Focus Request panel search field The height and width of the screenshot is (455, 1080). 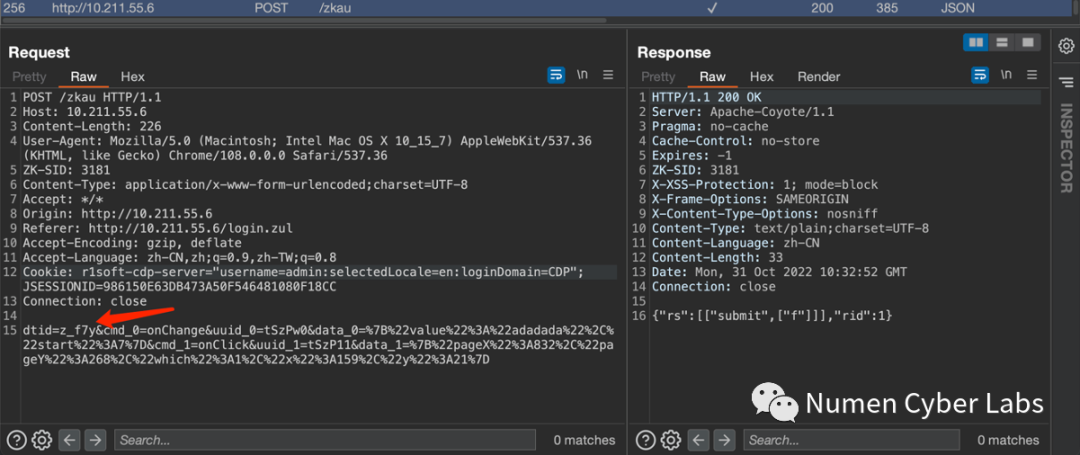pyautogui.click(x=324, y=439)
